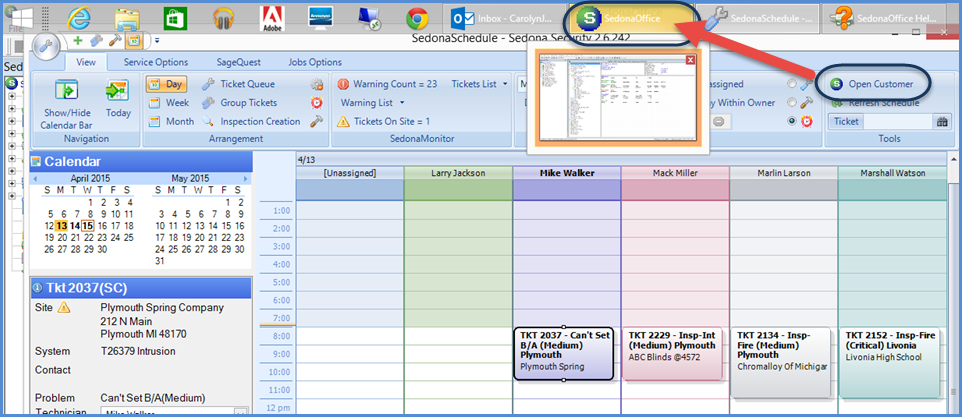Open Group Tickets
The image size is (962, 417).
[x=240, y=102]
